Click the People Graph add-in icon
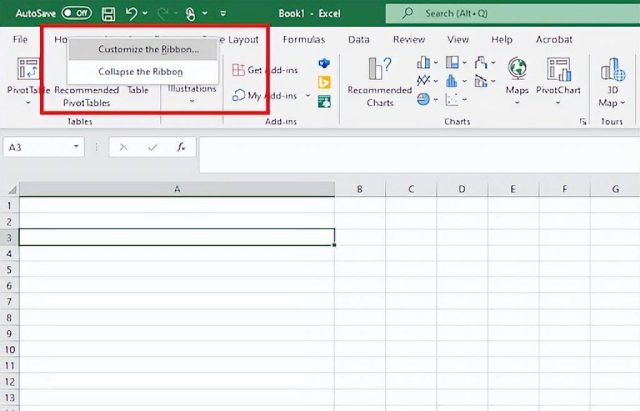The image size is (640, 411). pyautogui.click(x=324, y=101)
